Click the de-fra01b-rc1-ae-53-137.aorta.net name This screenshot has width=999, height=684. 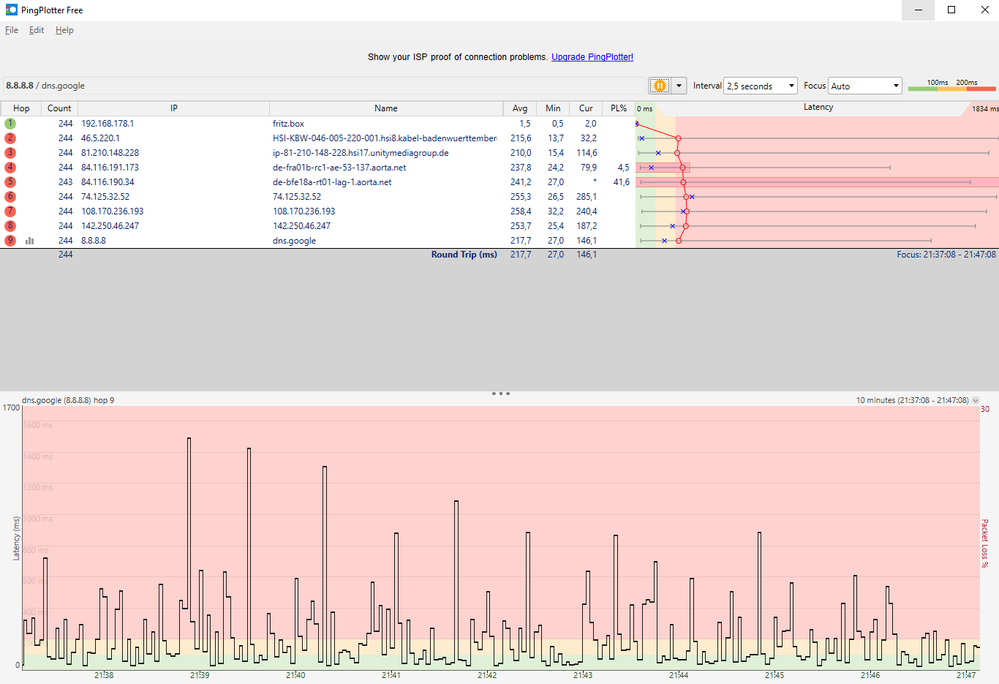click(x=340, y=167)
